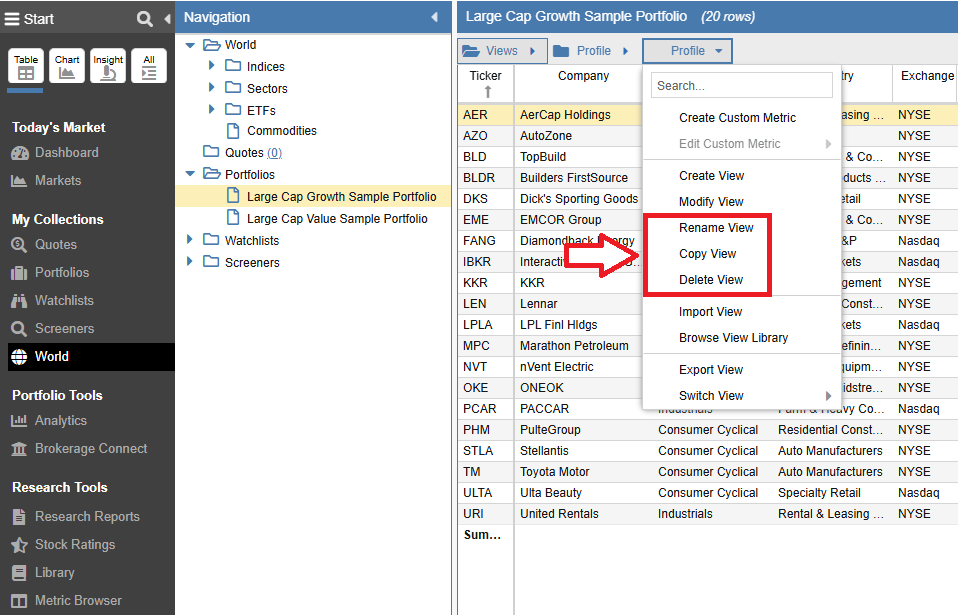Click the Quotes folder icon in Navigation
This screenshot has width=962, height=616.
[x=211, y=152]
